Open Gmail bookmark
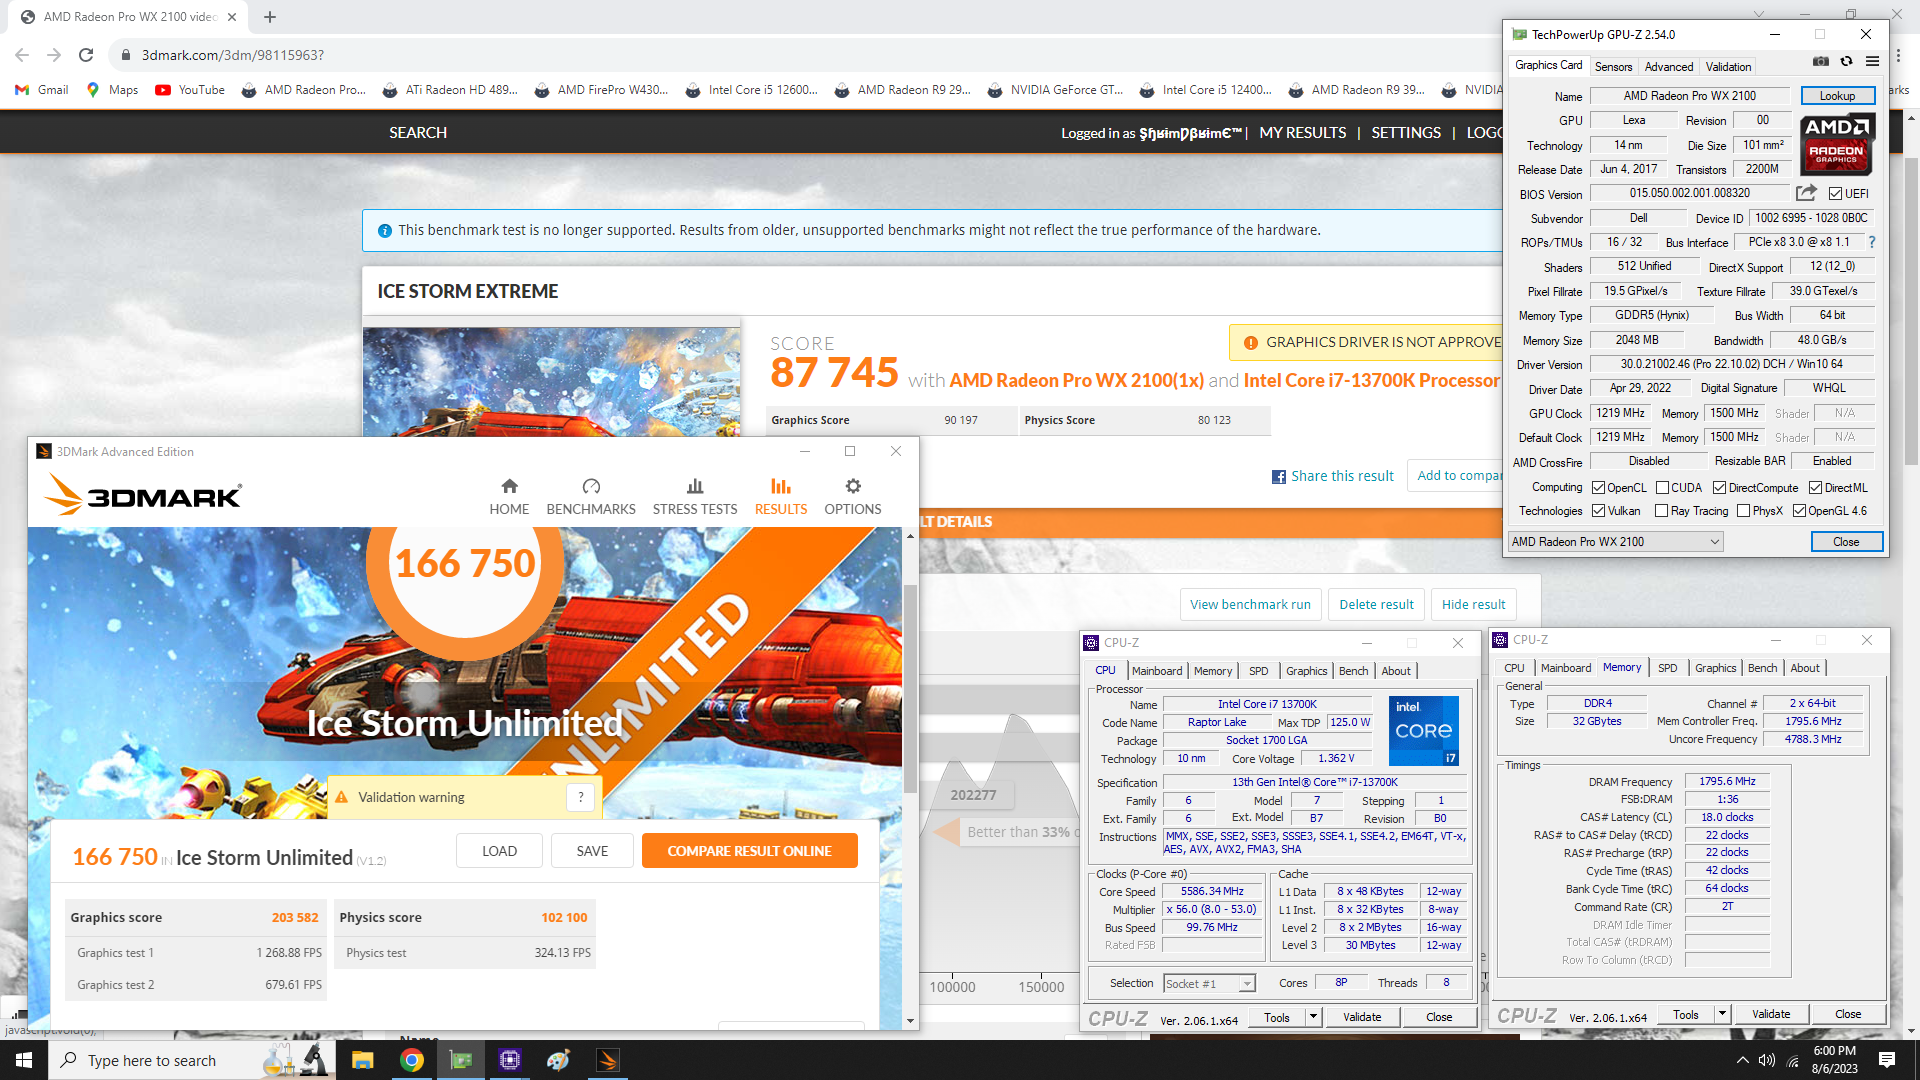This screenshot has height=1080, width=1920. pyautogui.click(x=42, y=90)
